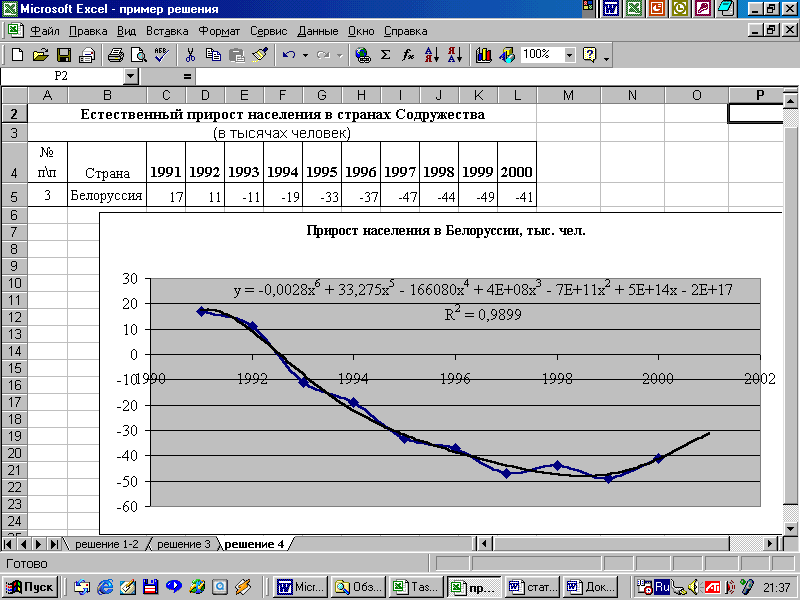Switch to the решение 3 sheet tab

[x=184, y=544]
